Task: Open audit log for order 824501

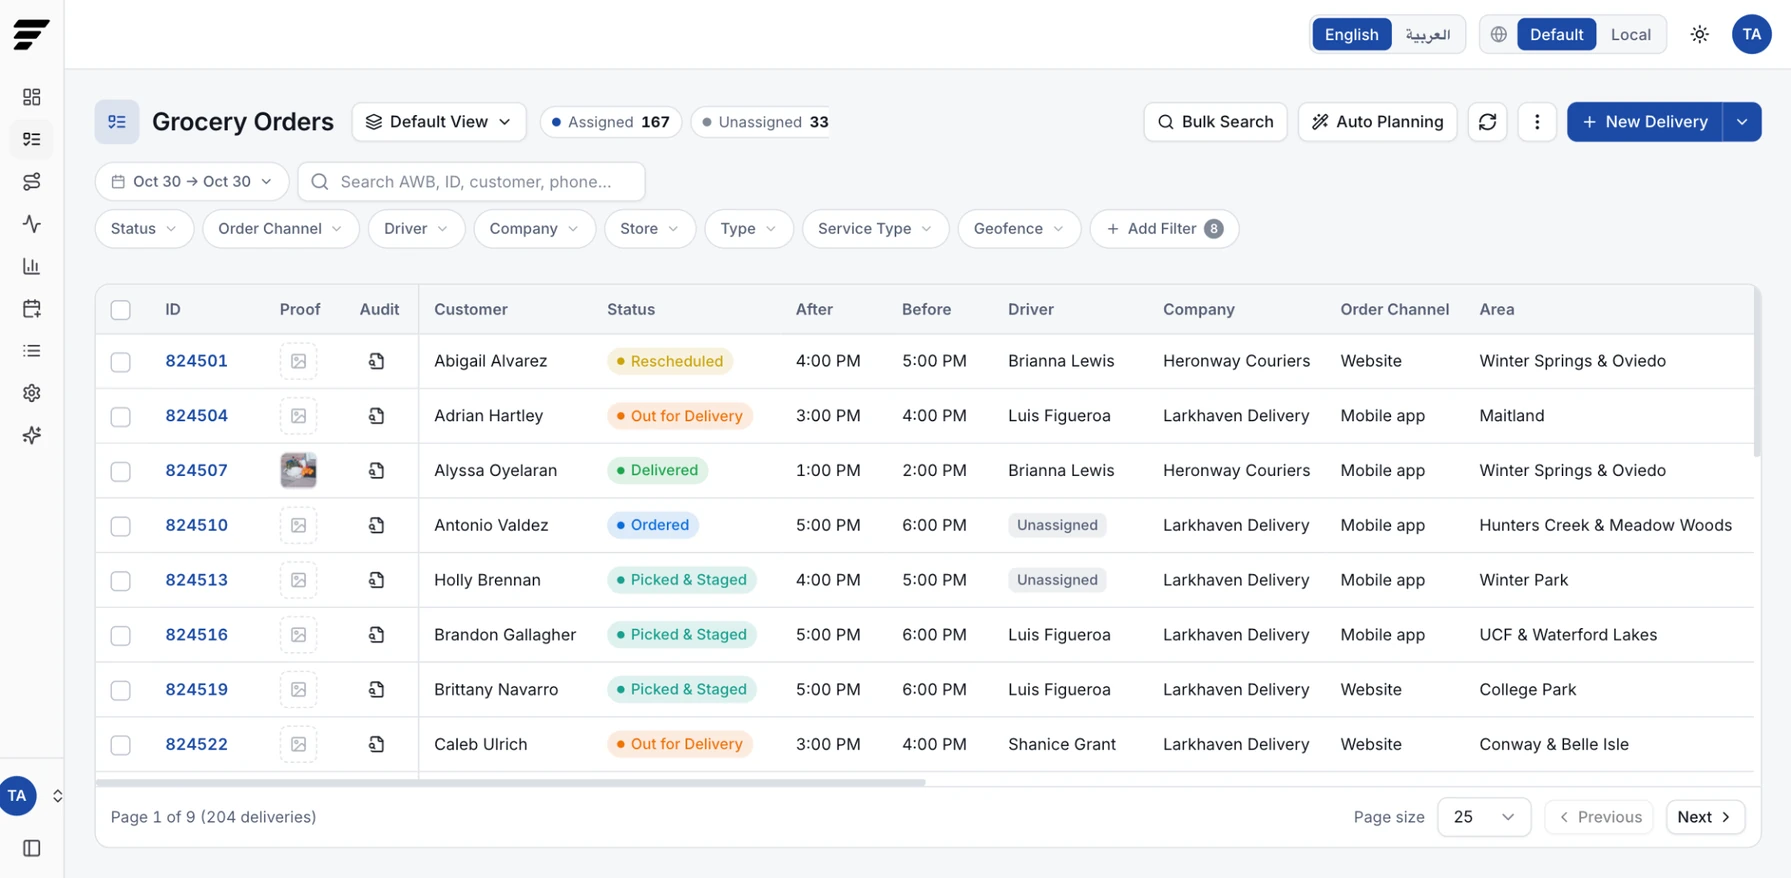Action: click(376, 361)
